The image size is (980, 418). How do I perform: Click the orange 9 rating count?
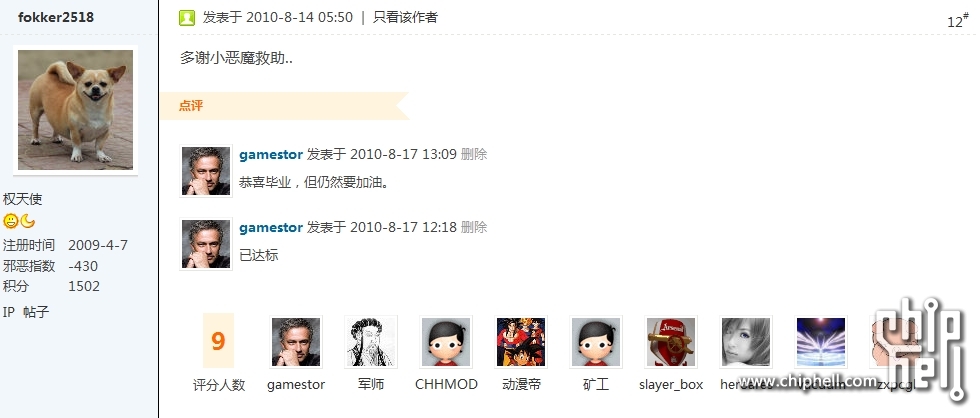coord(218,341)
